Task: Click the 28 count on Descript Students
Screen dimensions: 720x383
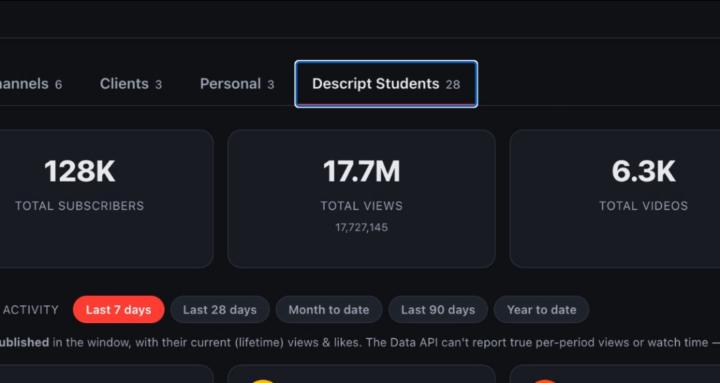Action: 453,84
